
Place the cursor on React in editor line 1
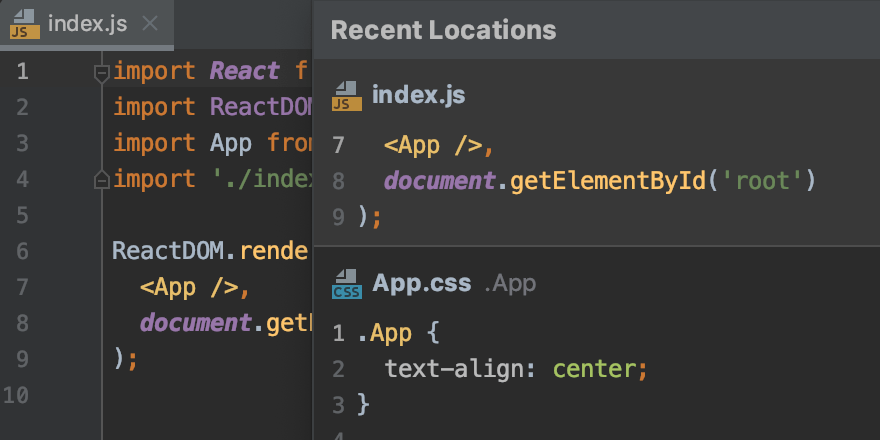click(246, 72)
